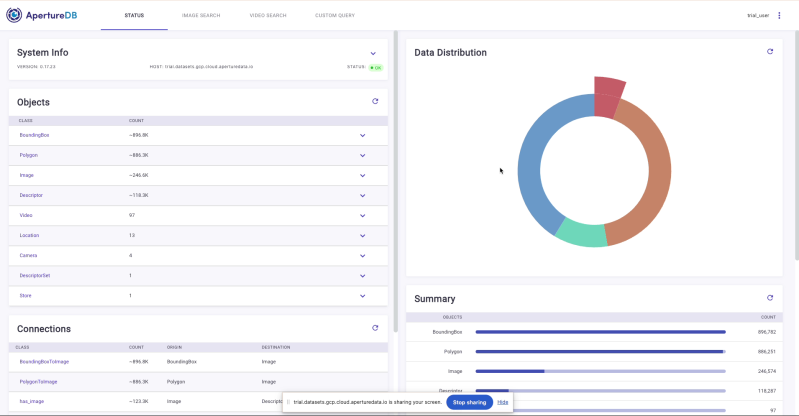Screen dimensions: 799x416
Task: Expand the Polygon object row
Action: coord(362,155)
